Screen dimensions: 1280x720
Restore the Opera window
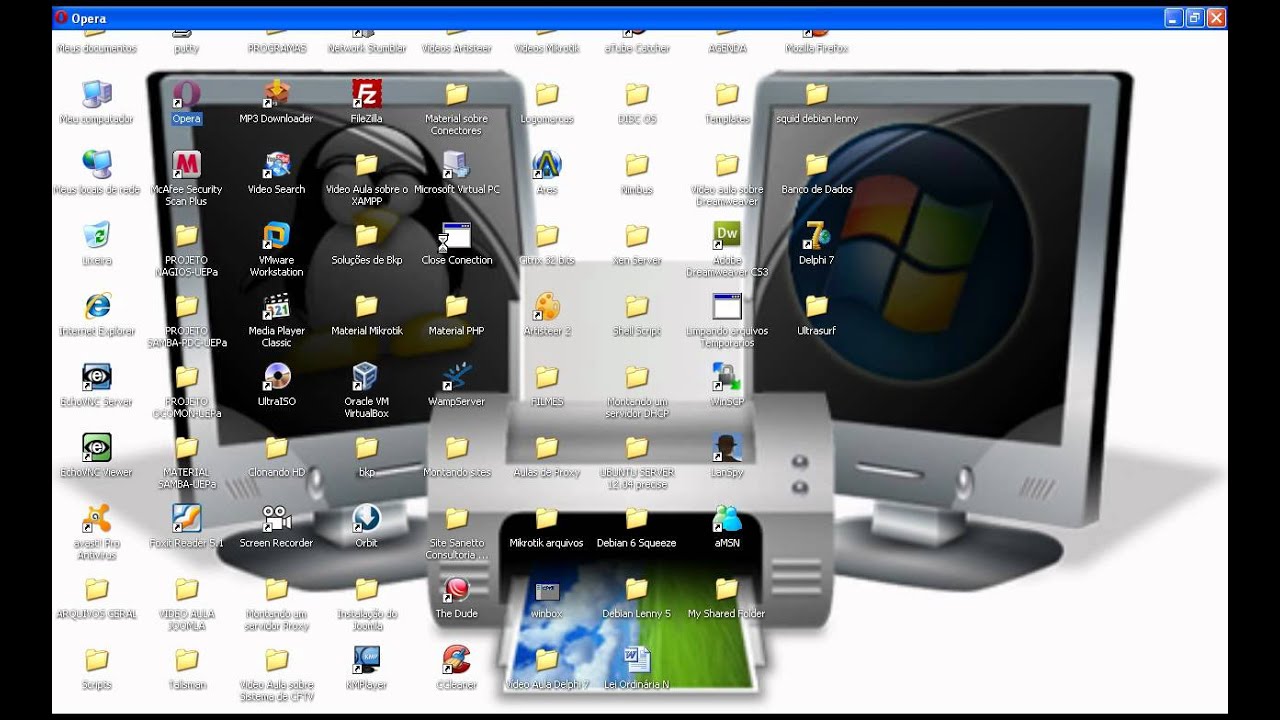pyautogui.click(x=1195, y=18)
